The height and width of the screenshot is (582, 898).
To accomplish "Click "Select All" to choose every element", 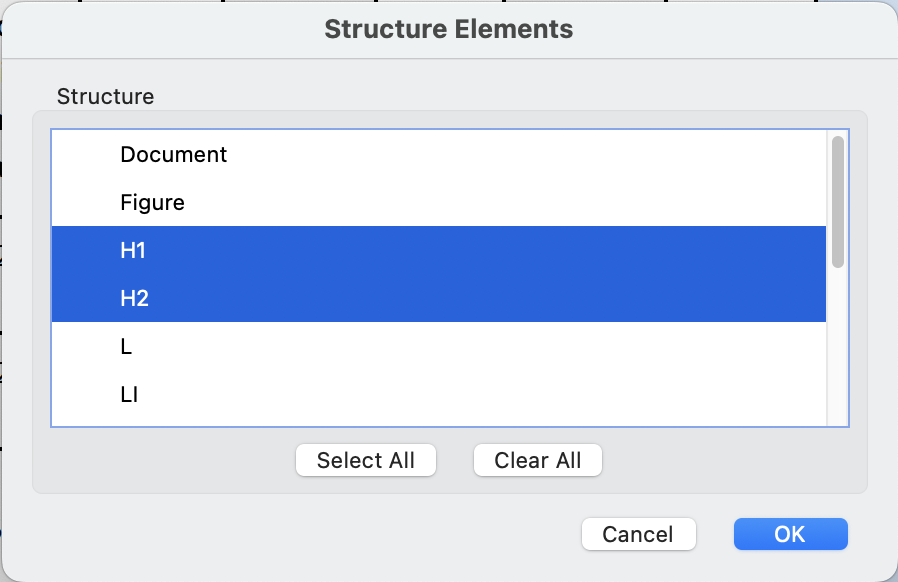I will point(365,460).
